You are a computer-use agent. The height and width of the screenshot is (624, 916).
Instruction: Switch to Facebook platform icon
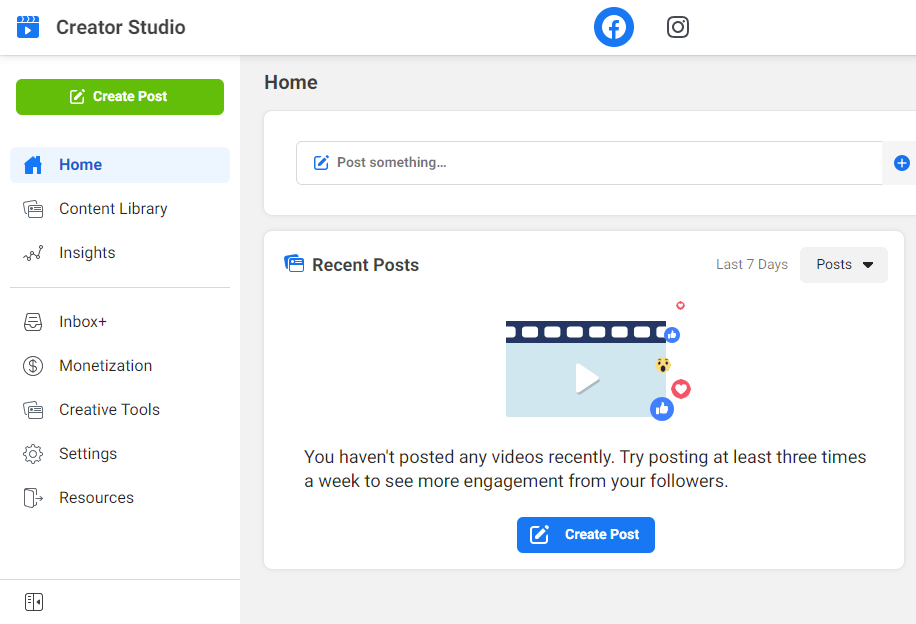tap(613, 27)
